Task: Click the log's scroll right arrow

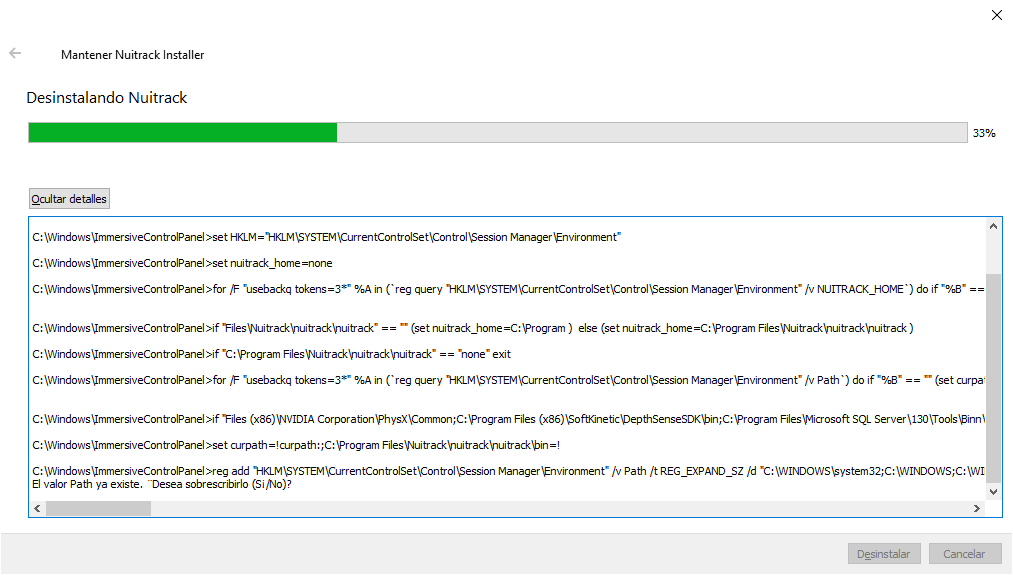Action: (977, 508)
